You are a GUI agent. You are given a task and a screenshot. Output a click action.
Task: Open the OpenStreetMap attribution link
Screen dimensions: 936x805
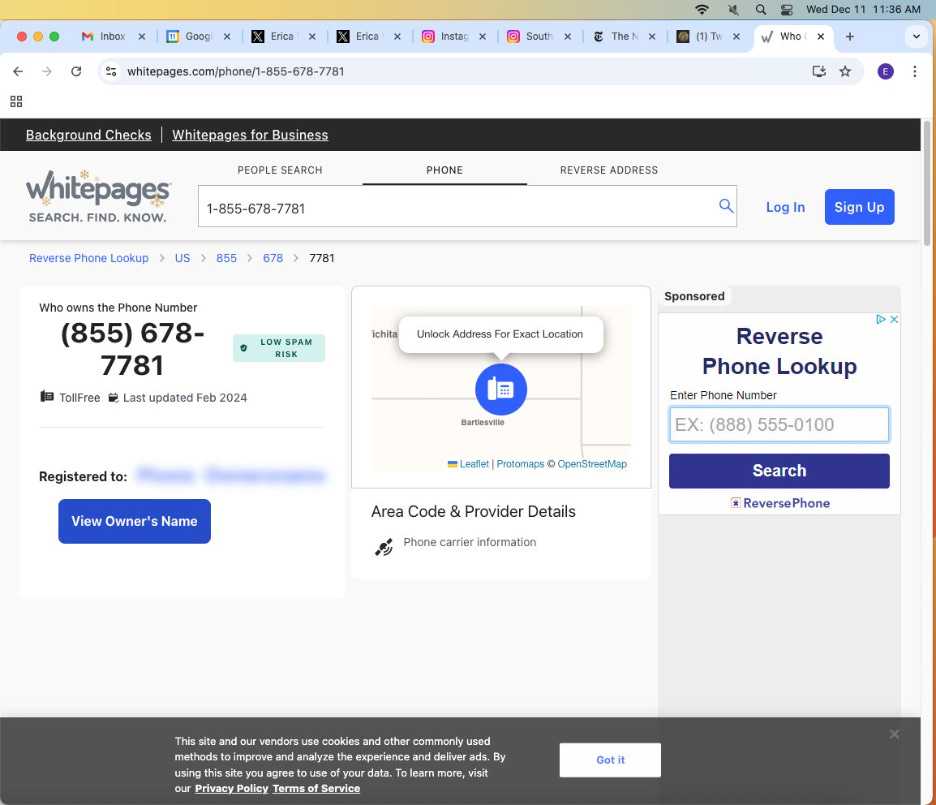pyautogui.click(x=592, y=464)
